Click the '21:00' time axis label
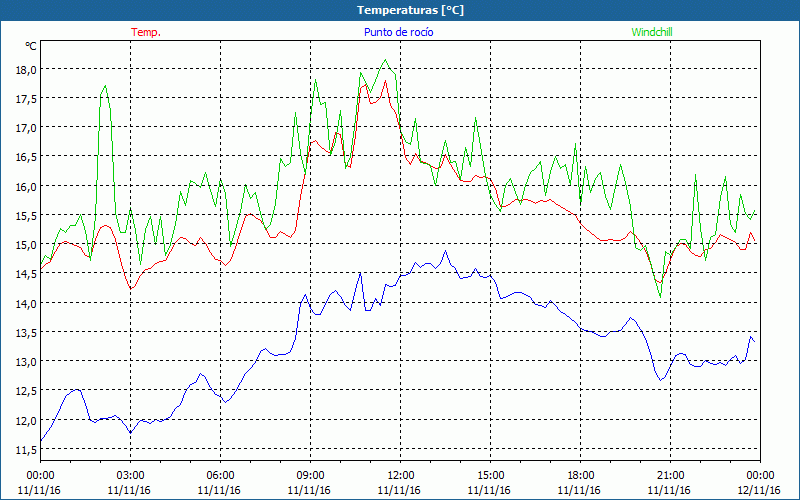Image resolution: width=800 pixels, height=500 pixels. 670,476
